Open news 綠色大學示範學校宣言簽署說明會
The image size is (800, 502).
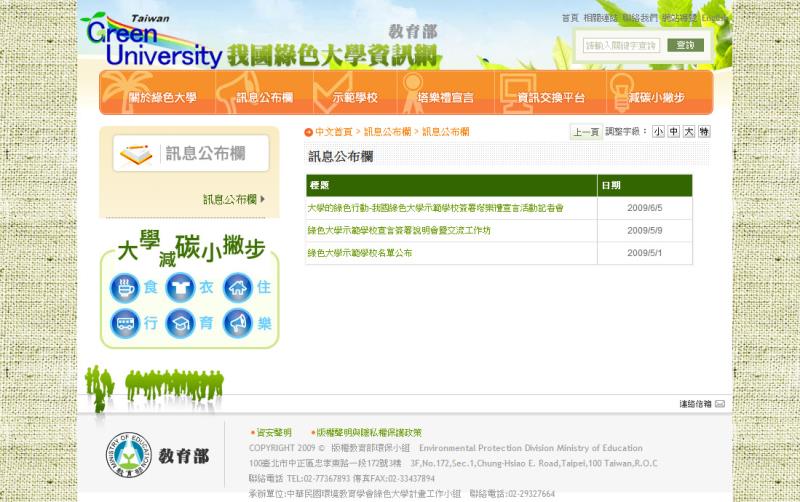(399, 230)
